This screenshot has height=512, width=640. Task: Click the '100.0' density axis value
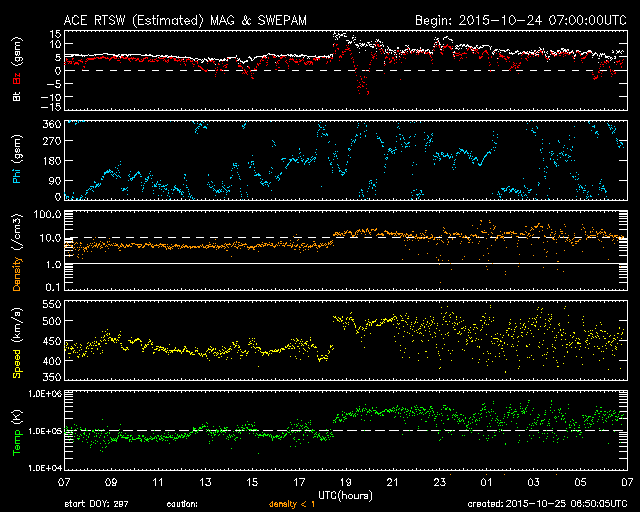click(47, 214)
